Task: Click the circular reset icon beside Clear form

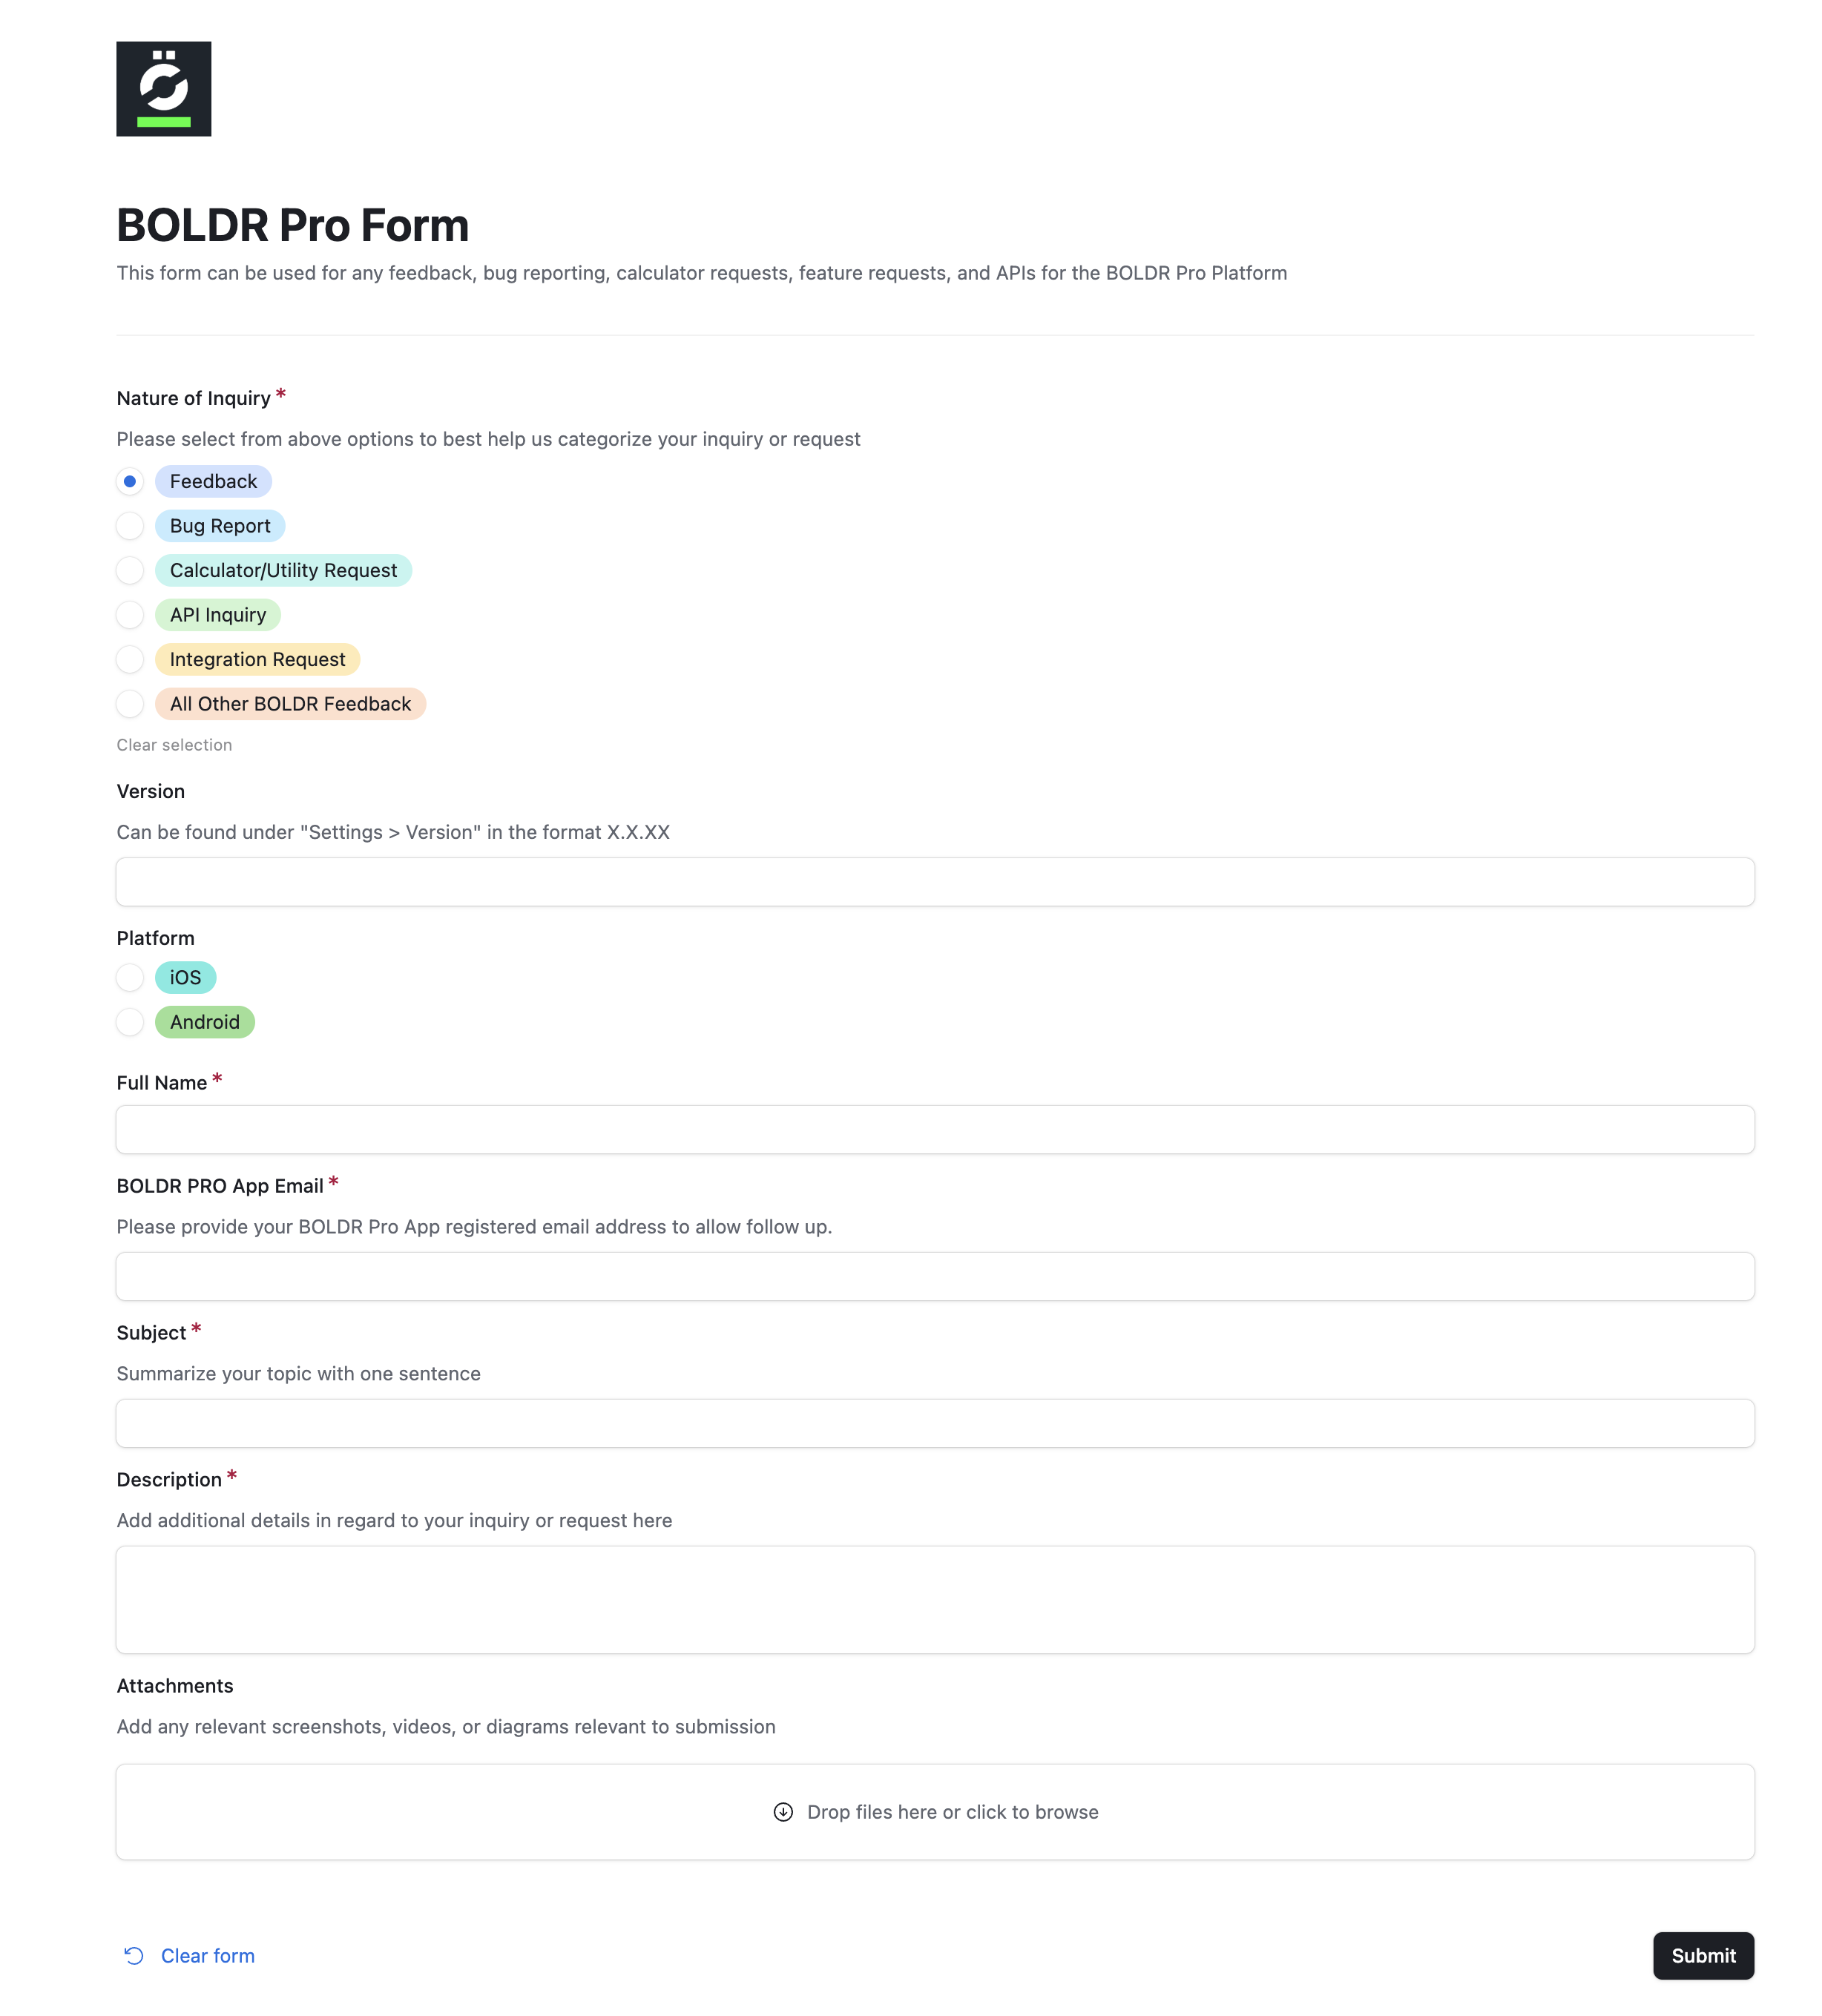Action: (134, 1956)
